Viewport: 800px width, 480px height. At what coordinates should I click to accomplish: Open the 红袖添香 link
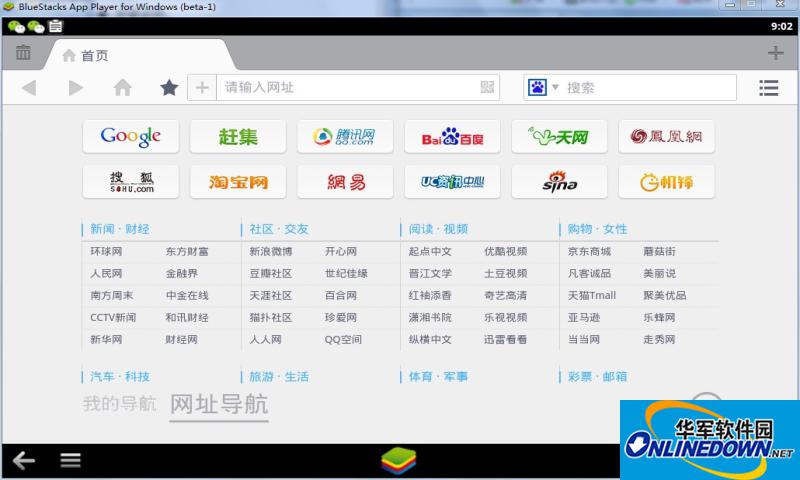click(430, 295)
